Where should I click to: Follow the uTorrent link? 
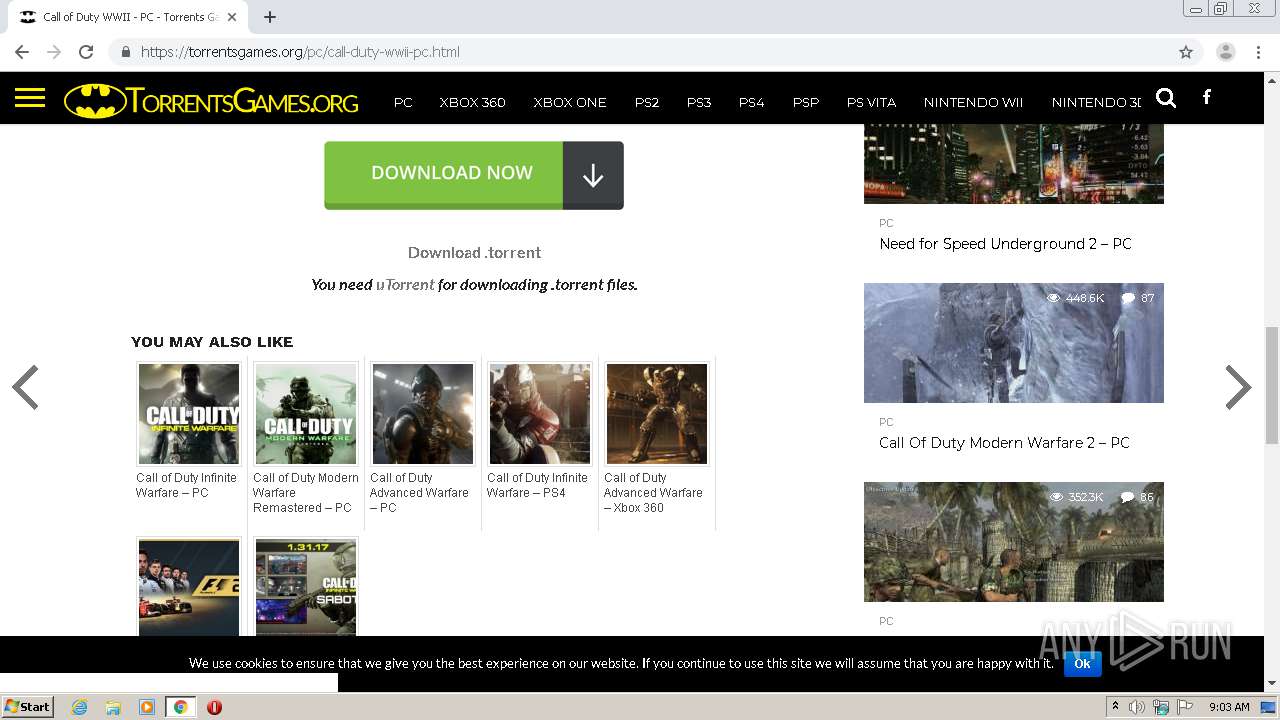coord(405,285)
